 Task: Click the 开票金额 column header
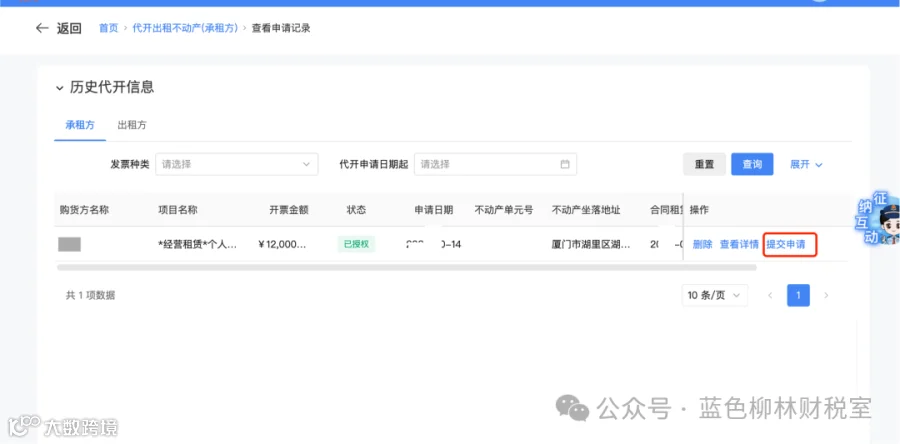[x=289, y=210]
